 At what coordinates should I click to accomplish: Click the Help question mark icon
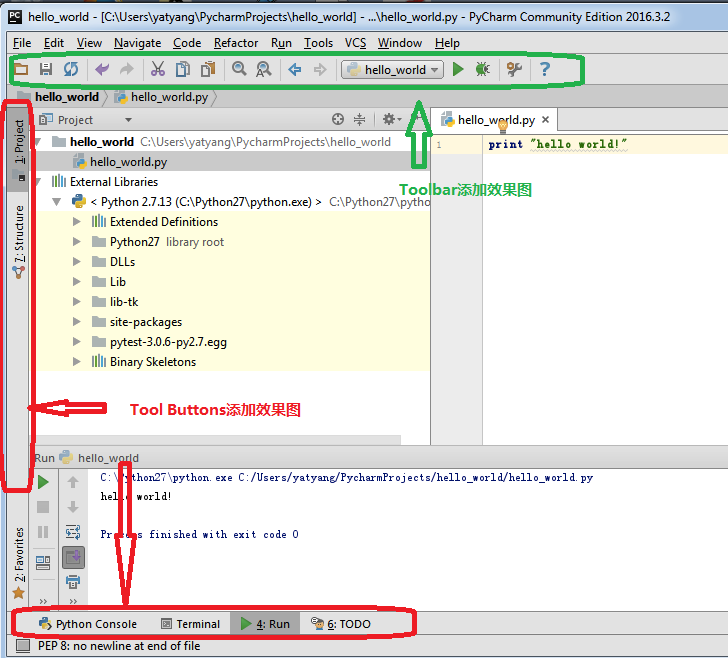[545, 70]
